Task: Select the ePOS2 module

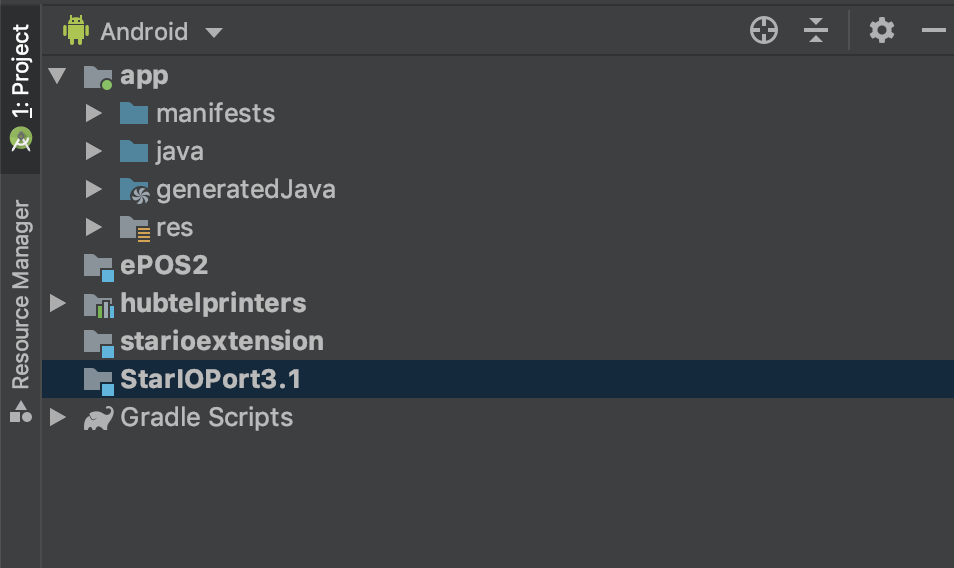Action: pos(163,266)
